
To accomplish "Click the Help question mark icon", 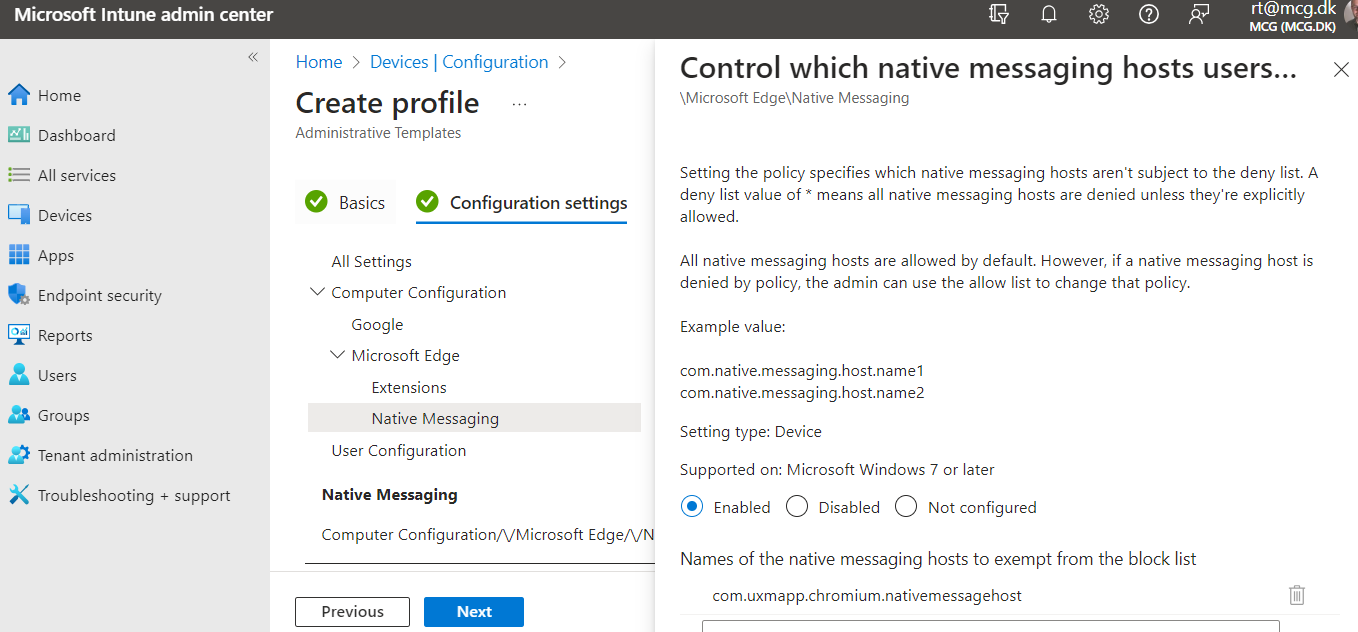I will [x=1149, y=14].
